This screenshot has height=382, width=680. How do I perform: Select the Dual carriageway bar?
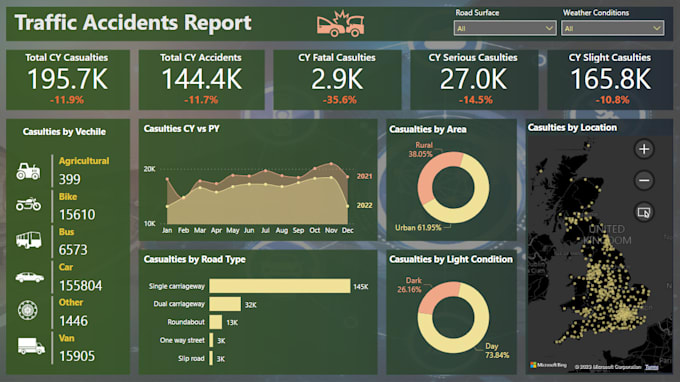(x=225, y=304)
